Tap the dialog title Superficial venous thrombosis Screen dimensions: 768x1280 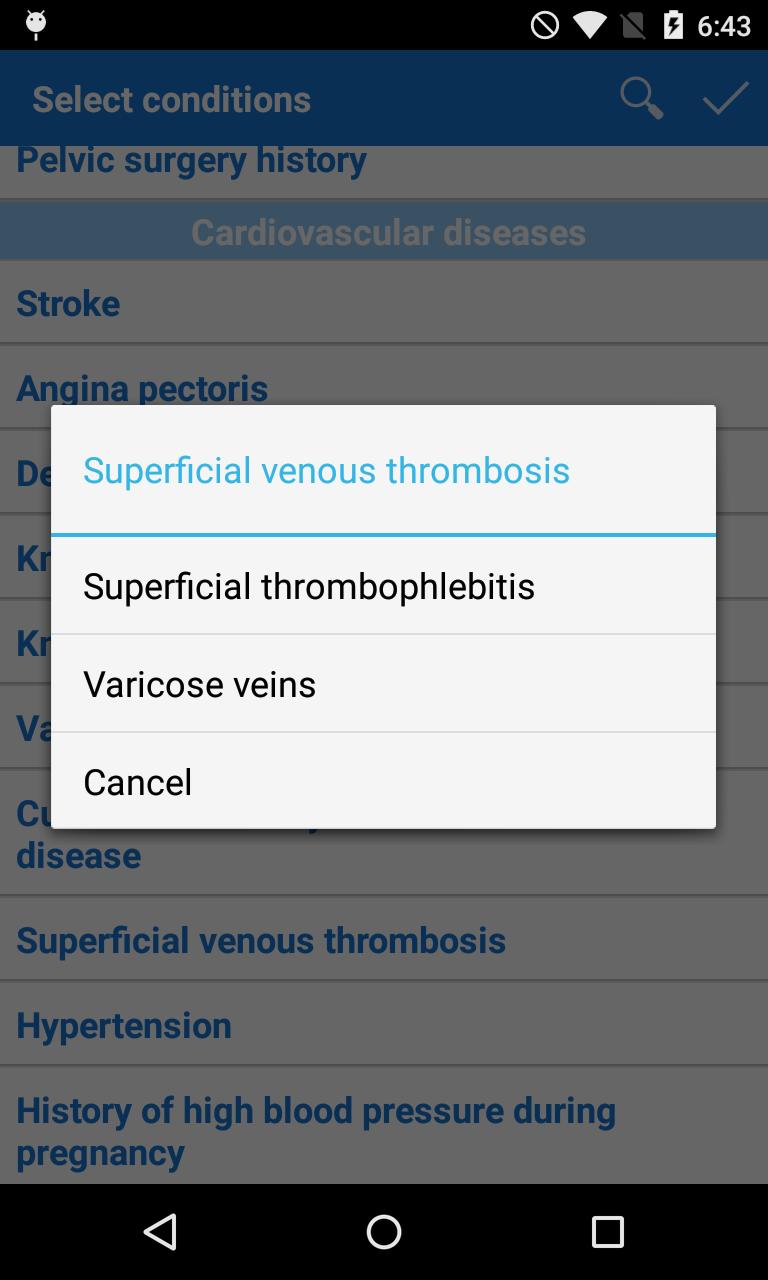point(326,470)
